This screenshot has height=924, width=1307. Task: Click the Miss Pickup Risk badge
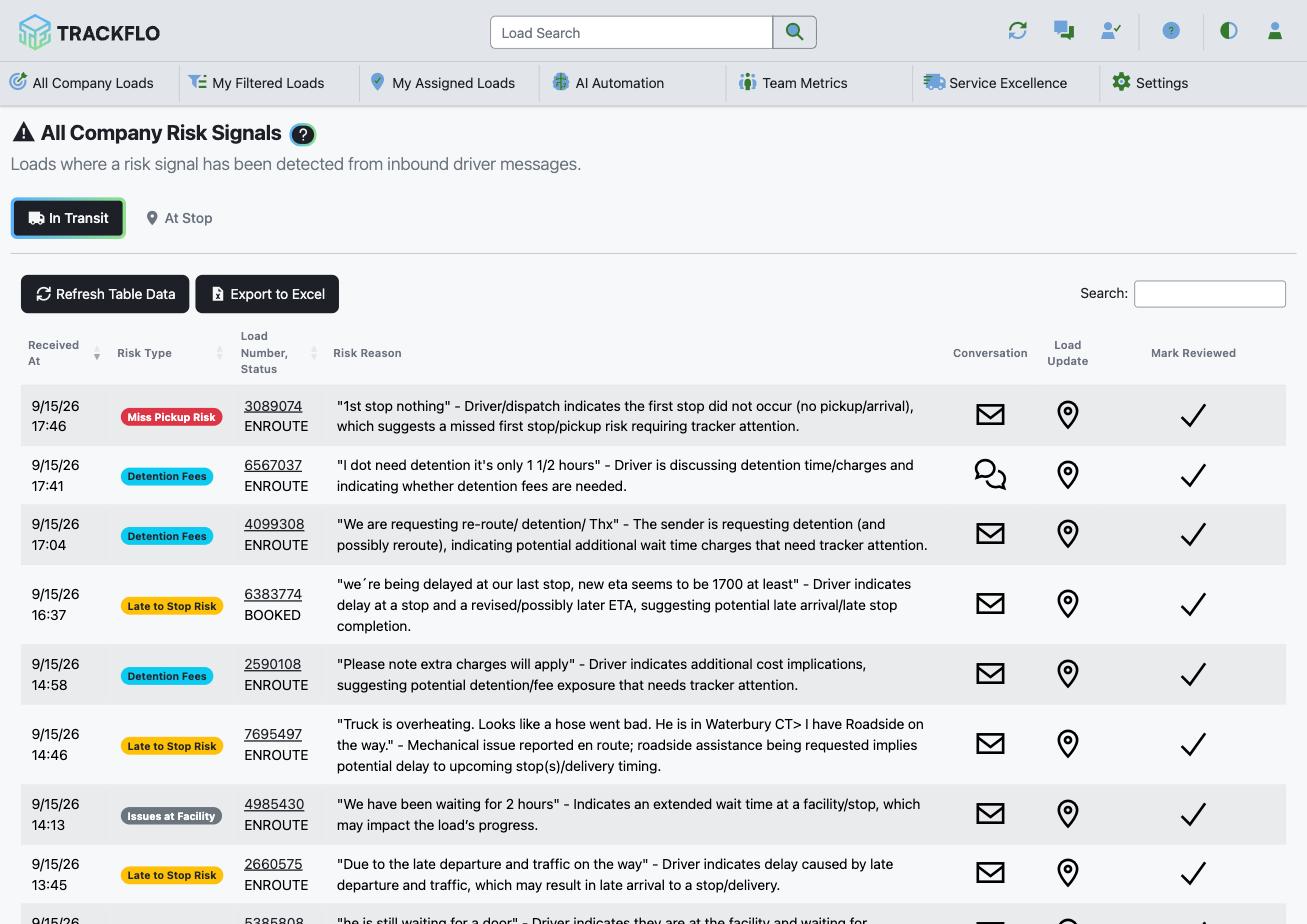(x=171, y=417)
